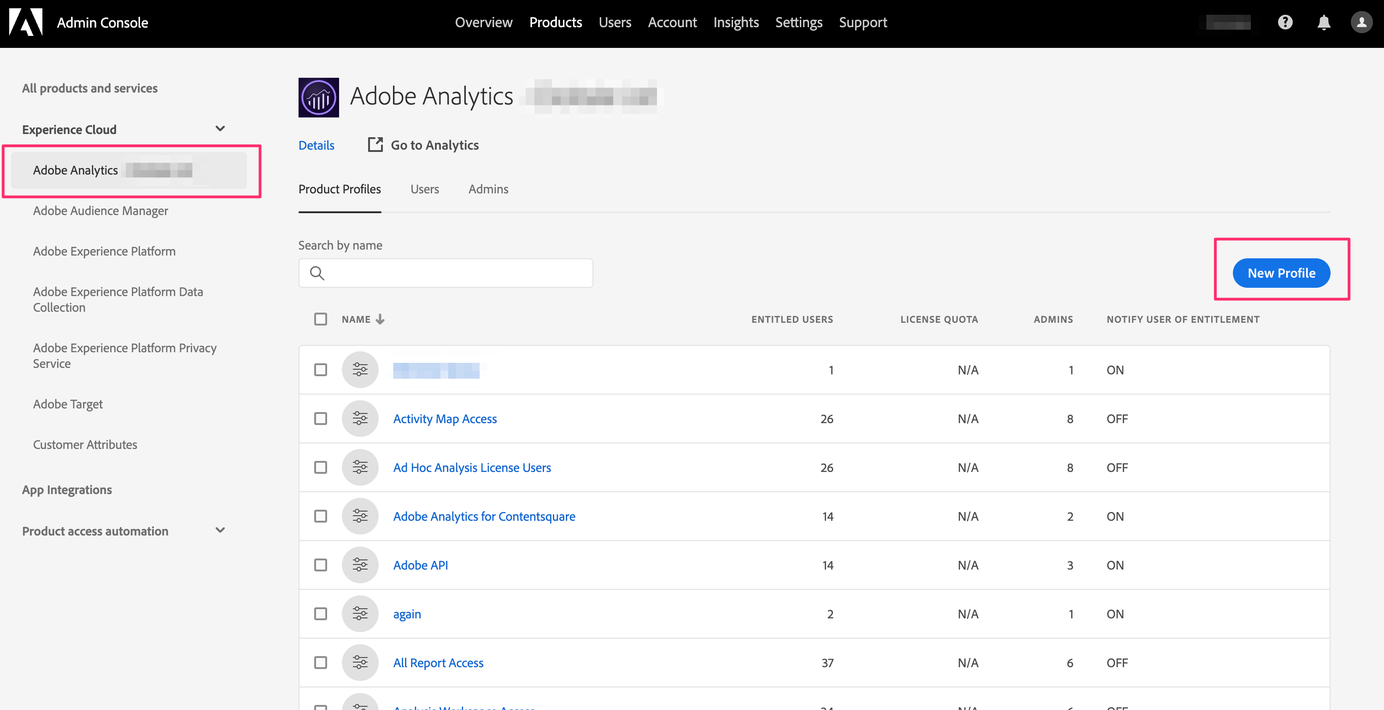Open the Settings menu

pos(799,22)
